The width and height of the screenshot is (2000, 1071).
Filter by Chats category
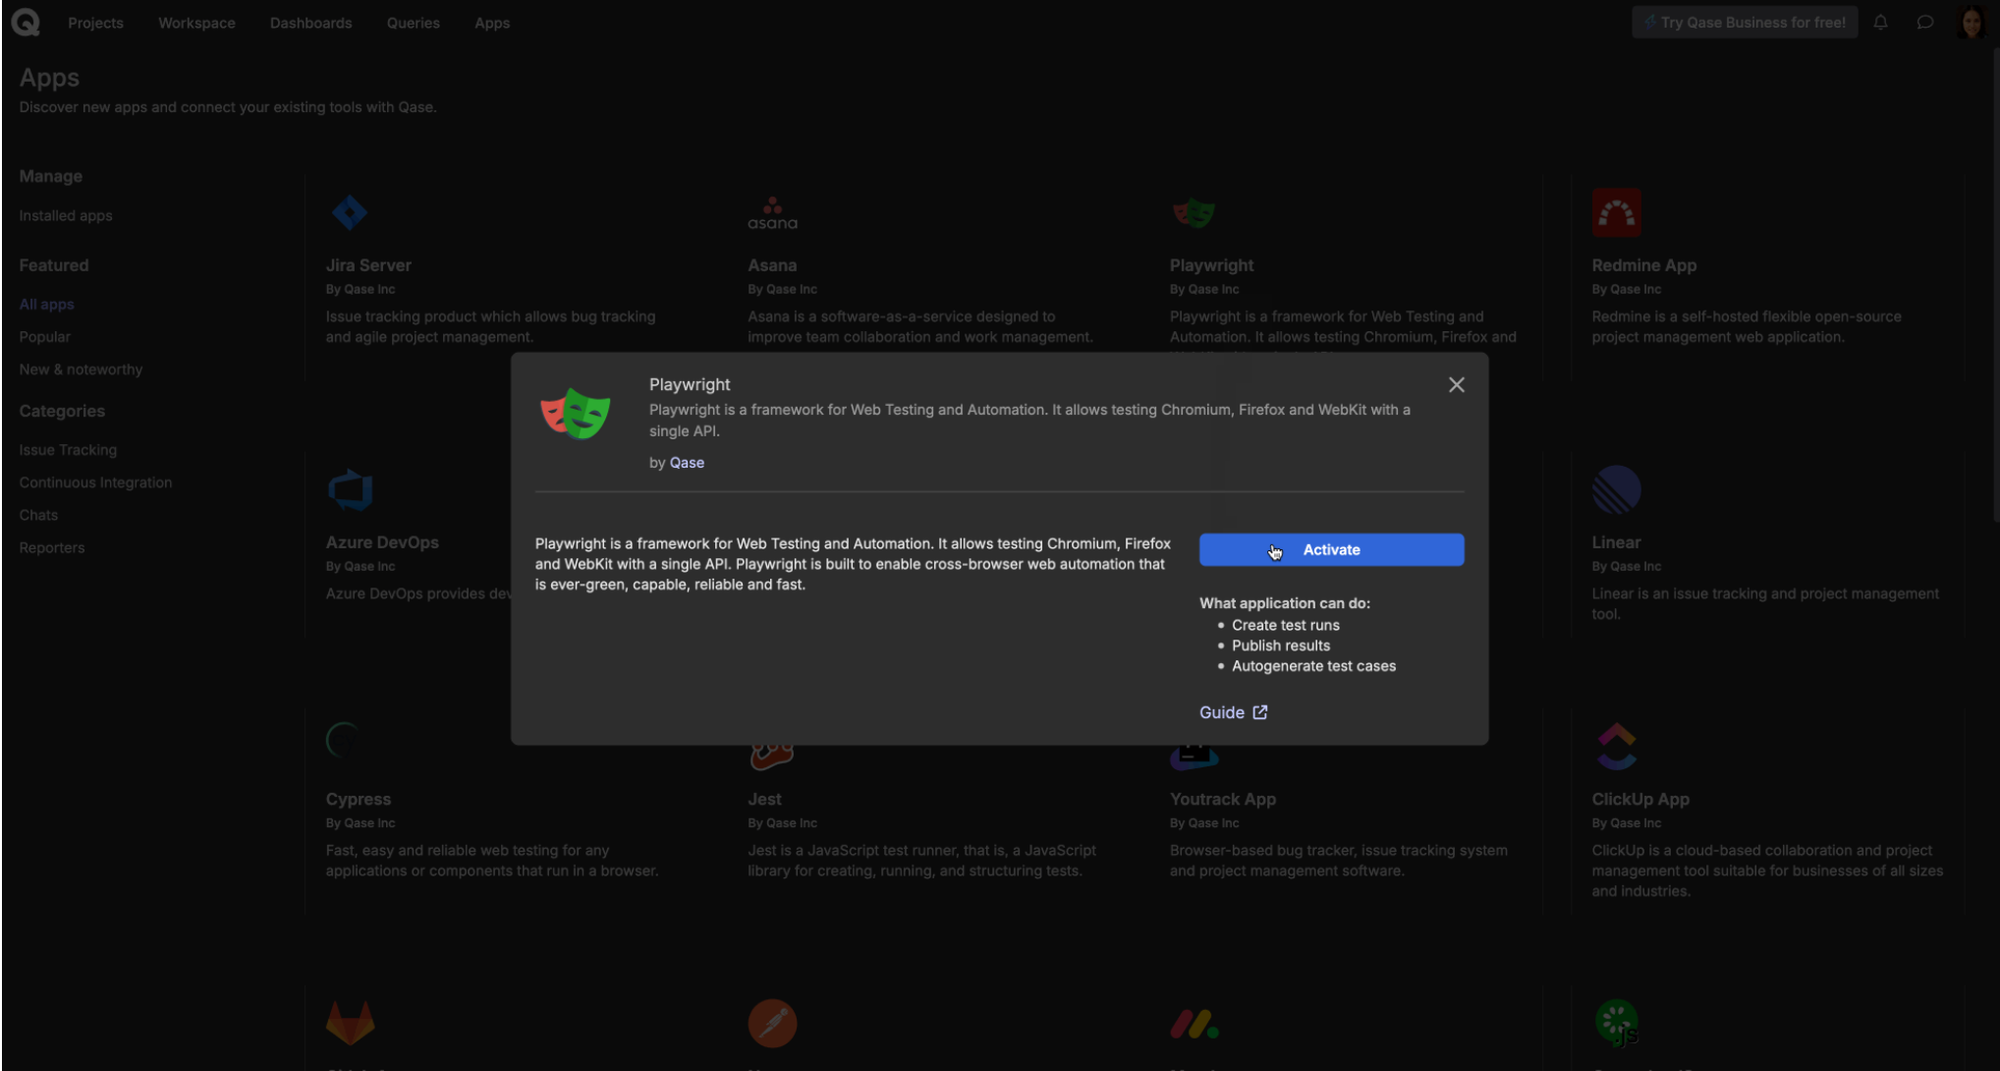(39, 515)
